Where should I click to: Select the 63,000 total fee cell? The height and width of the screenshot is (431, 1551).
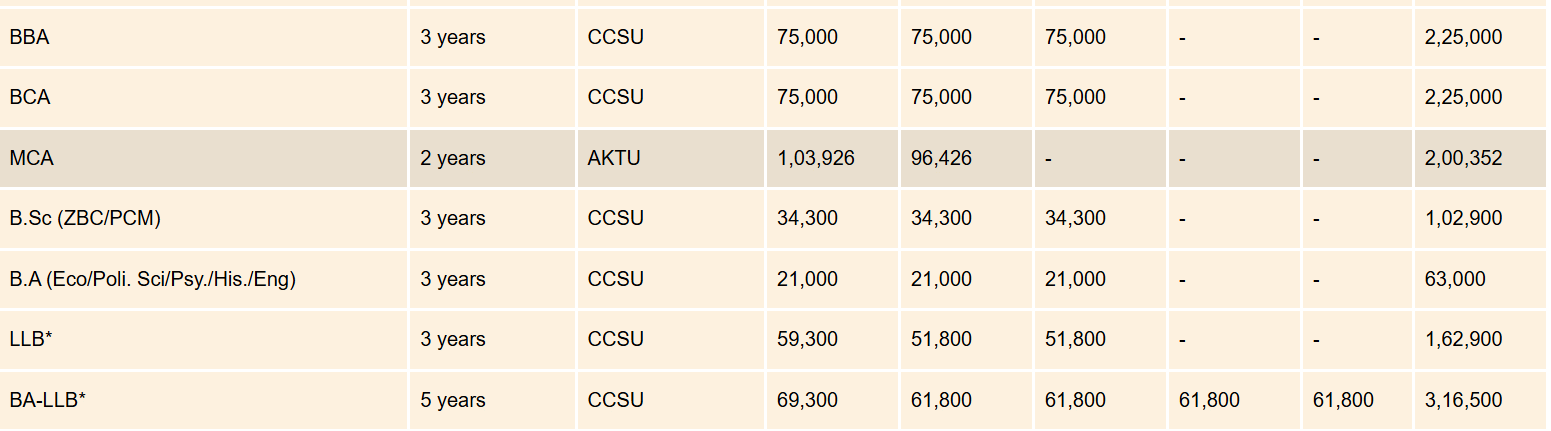(1455, 280)
